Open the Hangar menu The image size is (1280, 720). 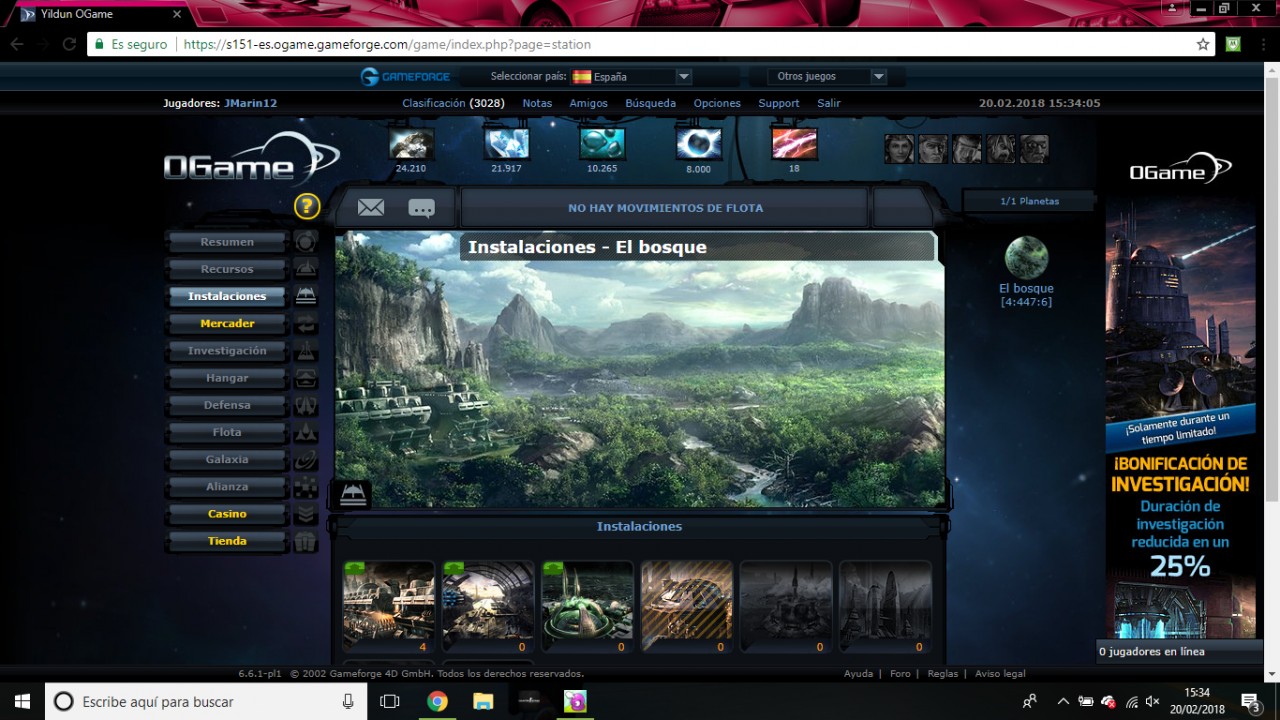(227, 378)
